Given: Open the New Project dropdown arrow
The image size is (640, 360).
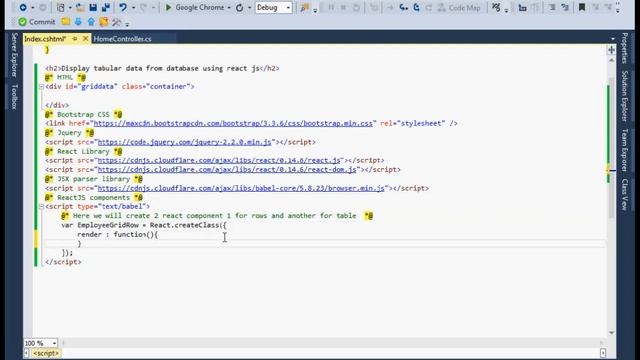Looking at the screenshot, I should coord(70,7).
